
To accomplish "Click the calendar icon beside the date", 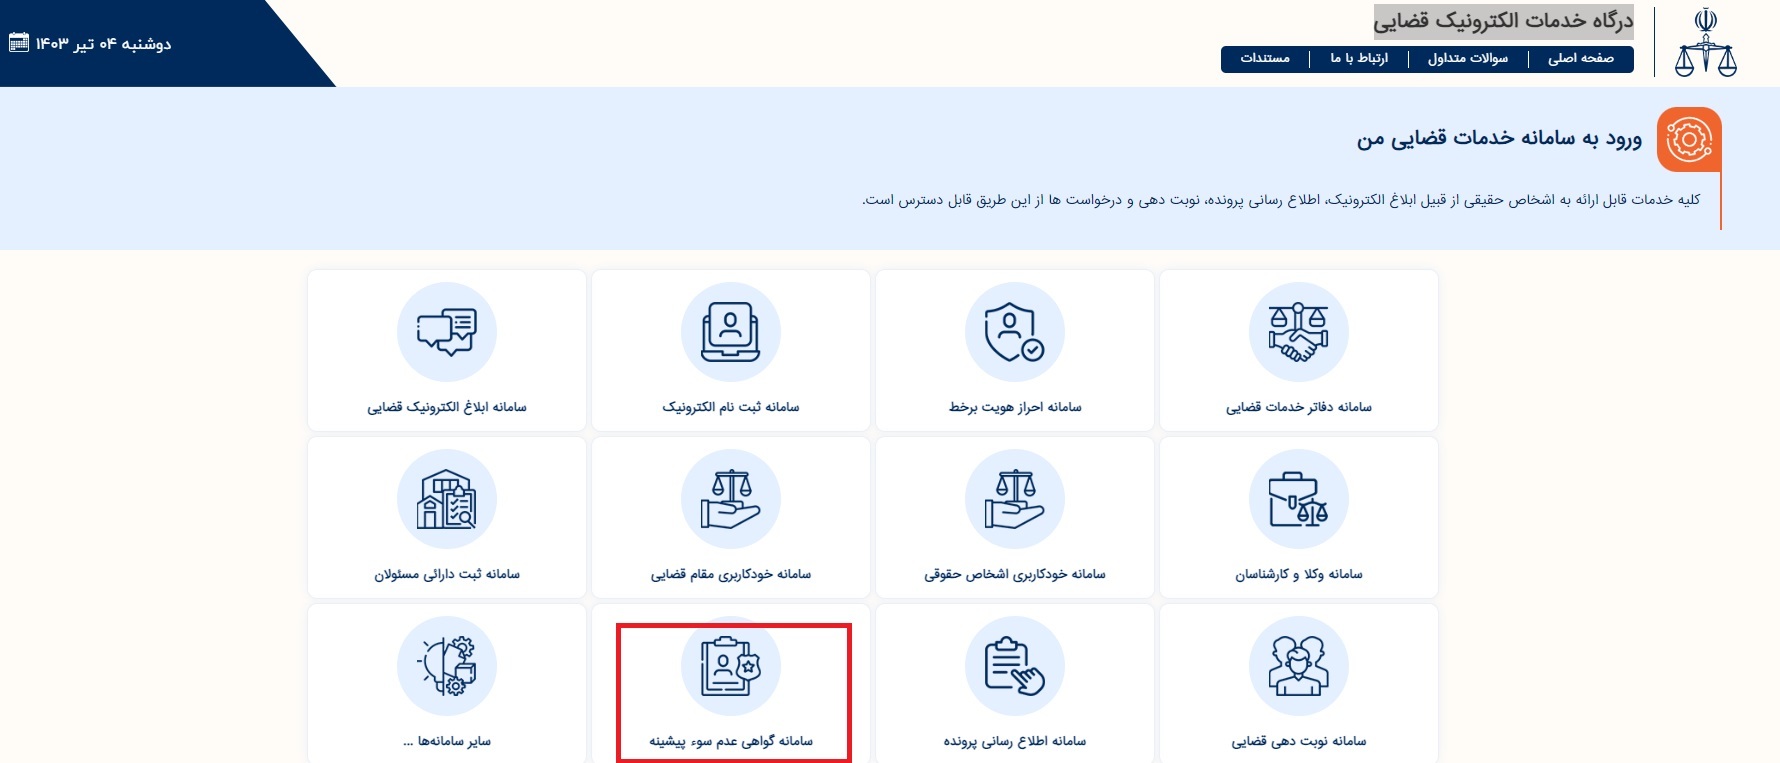I will click(18, 43).
